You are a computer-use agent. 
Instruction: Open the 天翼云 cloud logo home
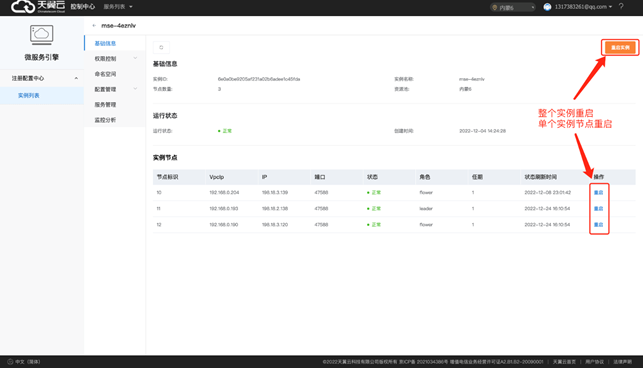click(38, 6)
